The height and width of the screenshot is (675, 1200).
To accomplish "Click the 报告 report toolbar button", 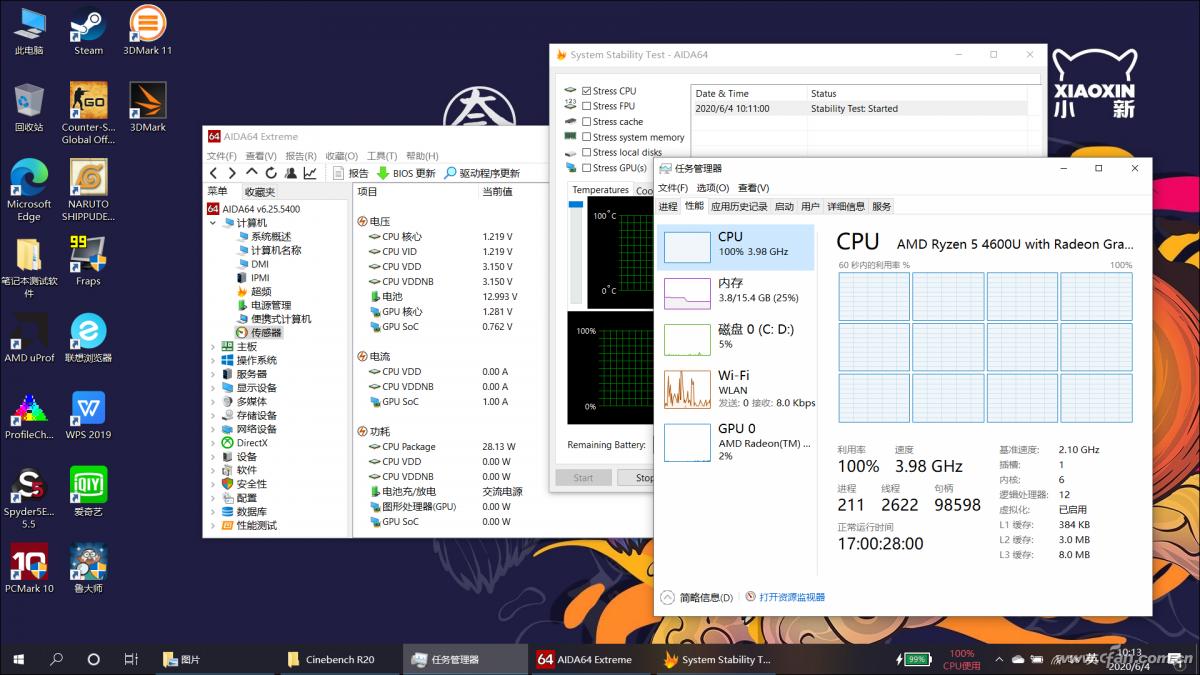I will coord(351,173).
